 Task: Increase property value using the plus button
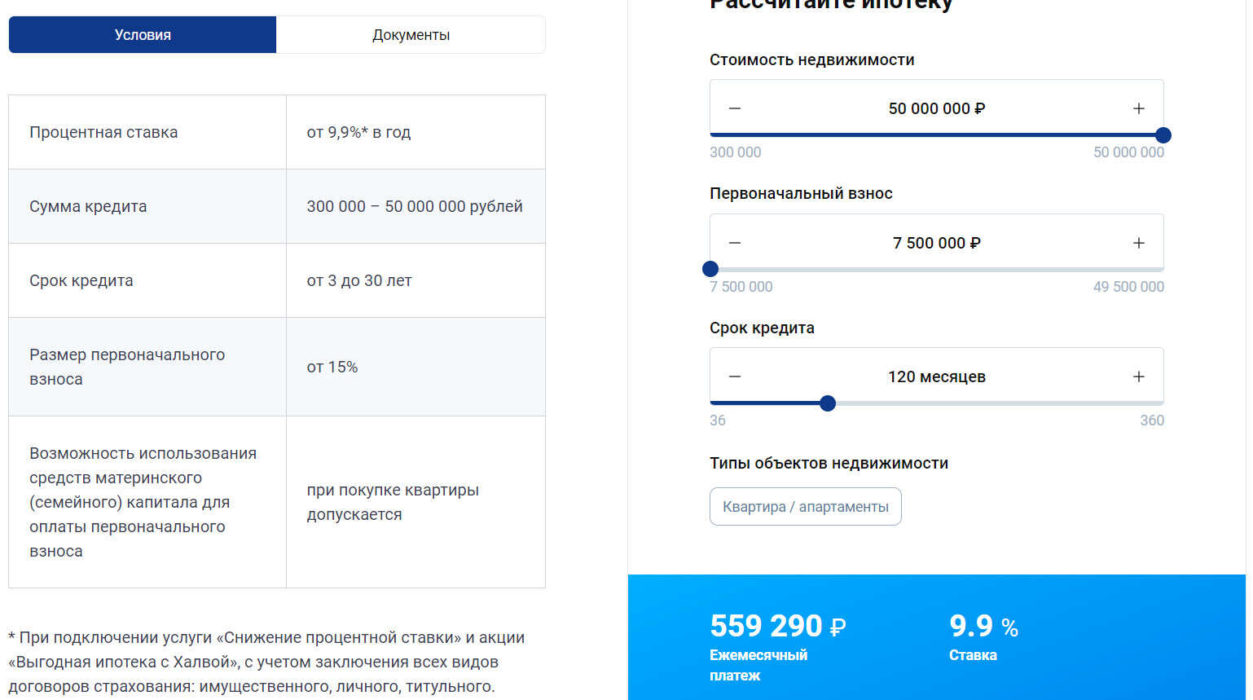pyautogui.click(x=1138, y=108)
